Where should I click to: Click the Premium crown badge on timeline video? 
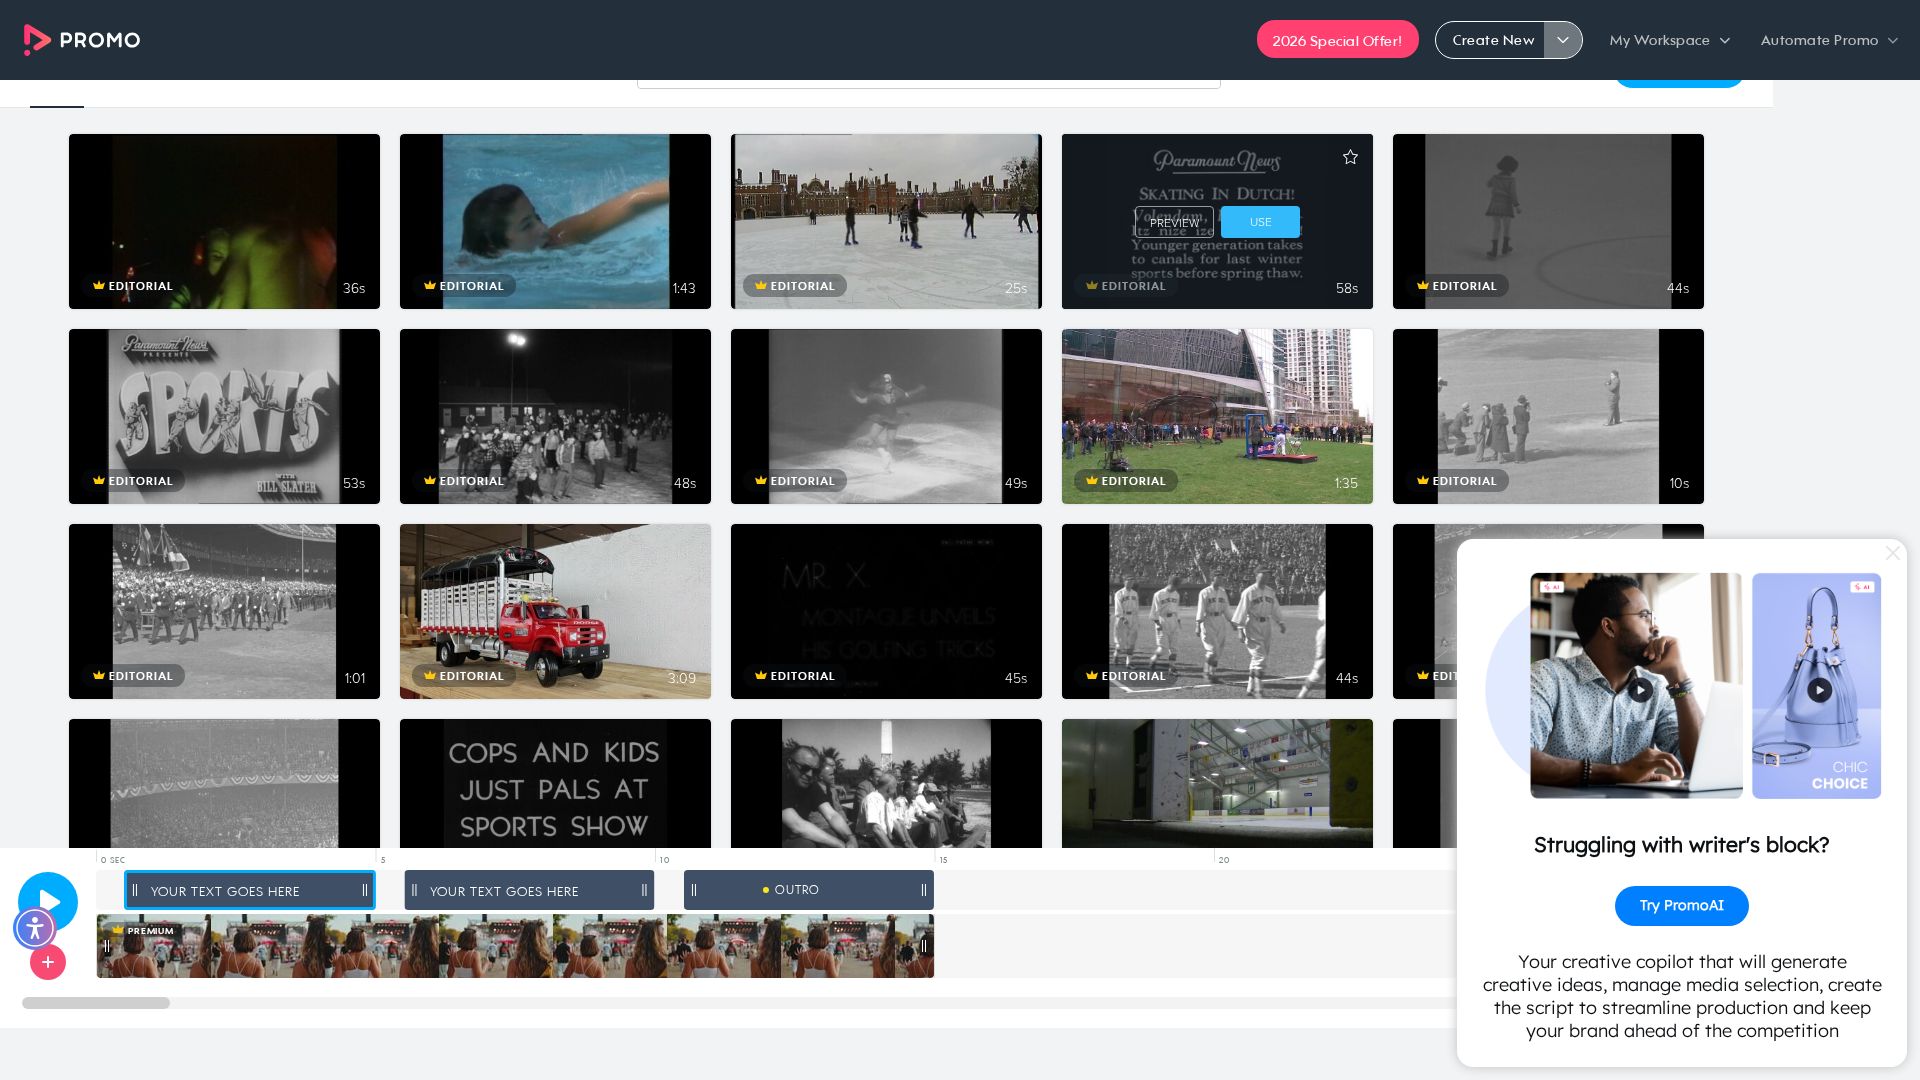pos(143,931)
